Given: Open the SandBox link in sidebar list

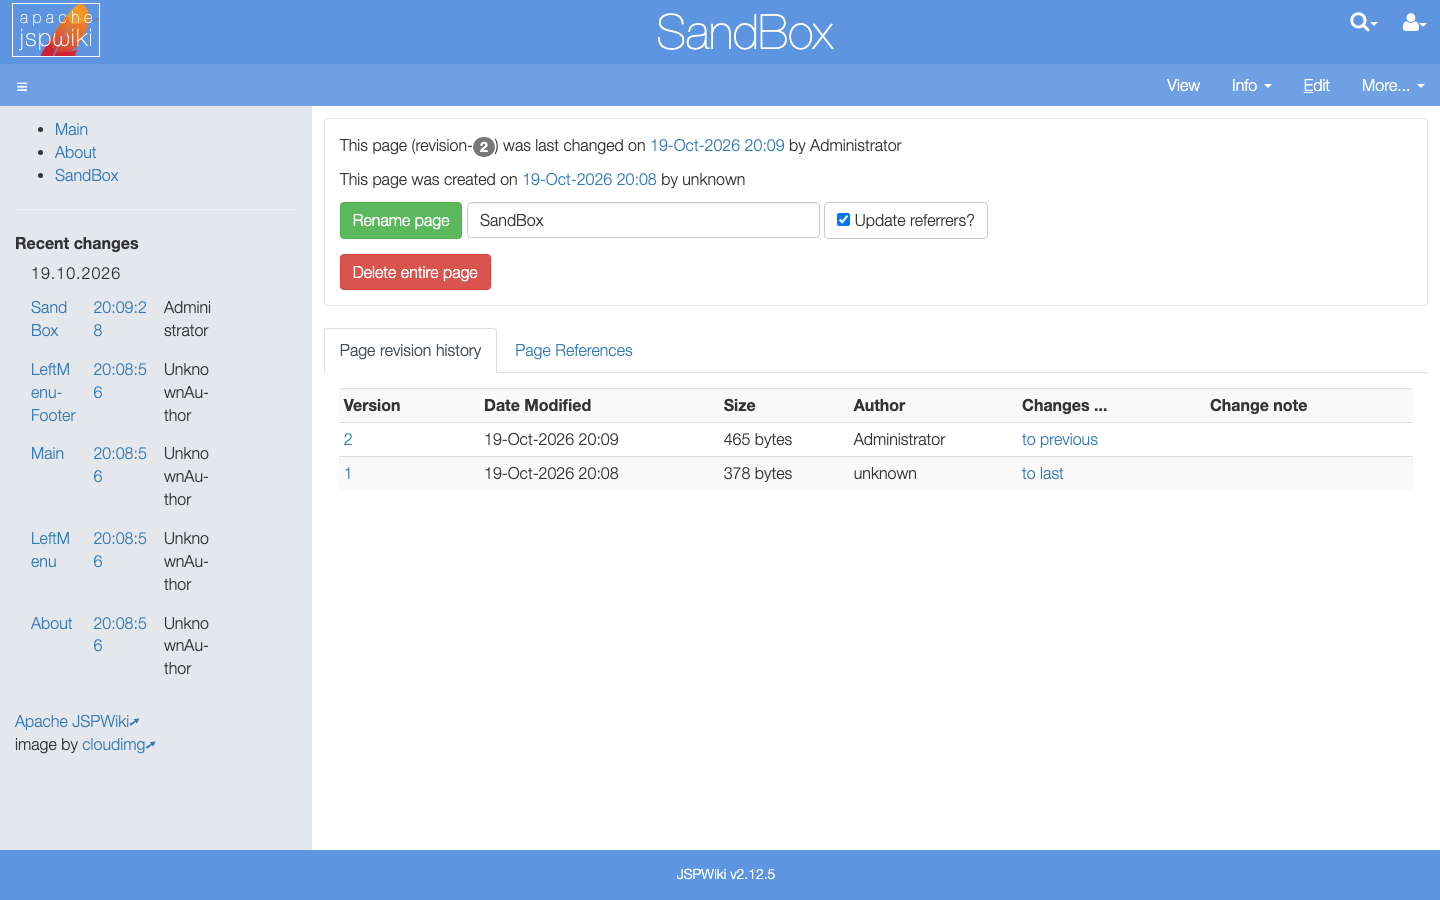Looking at the screenshot, I should pyautogui.click(x=87, y=175).
